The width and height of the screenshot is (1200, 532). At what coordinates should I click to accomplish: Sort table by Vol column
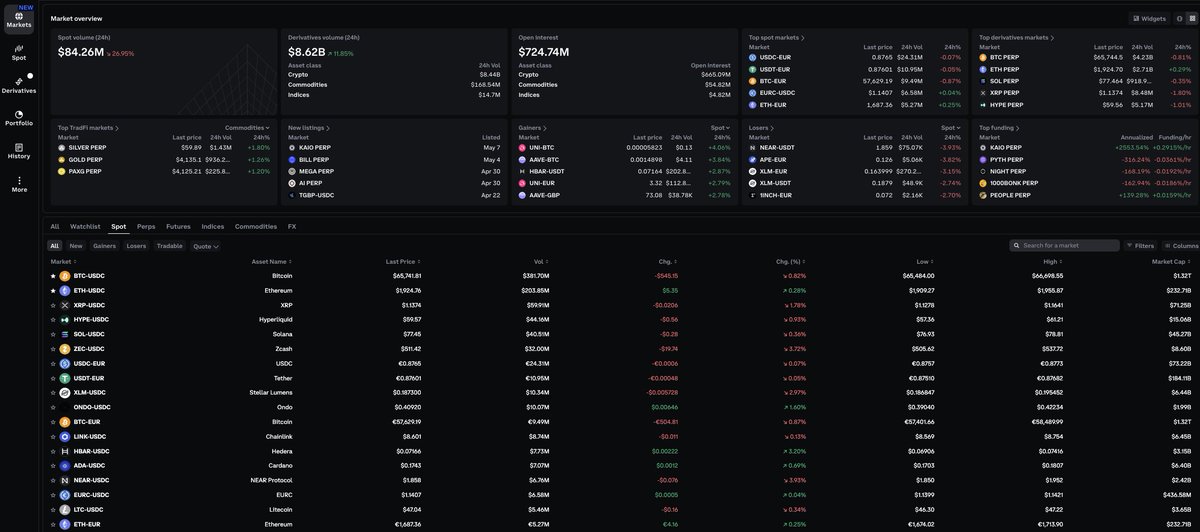click(x=543, y=261)
